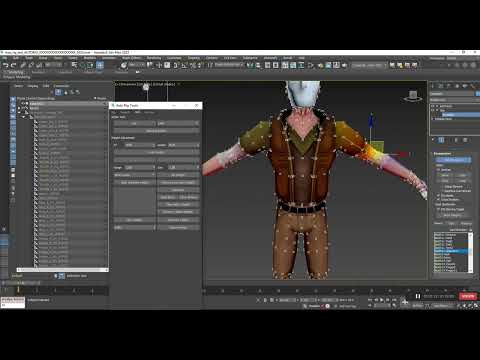The image size is (480, 360).
Task: Click the Unlink Selection tool
Action: 31,65
